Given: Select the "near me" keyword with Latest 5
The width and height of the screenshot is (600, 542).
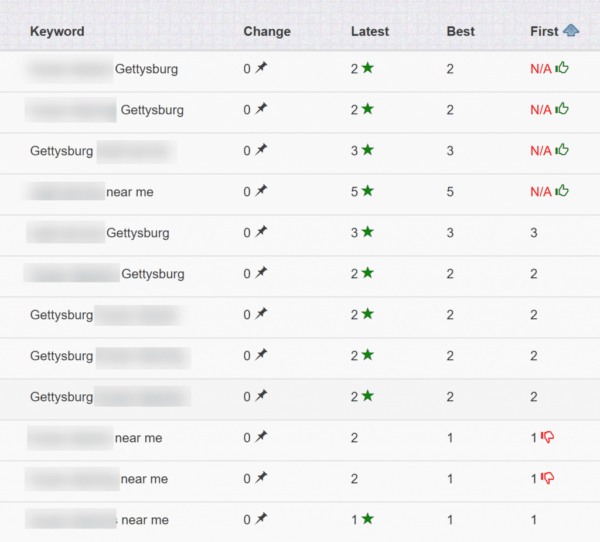Looking at the screenshot, I should point(129,191).
